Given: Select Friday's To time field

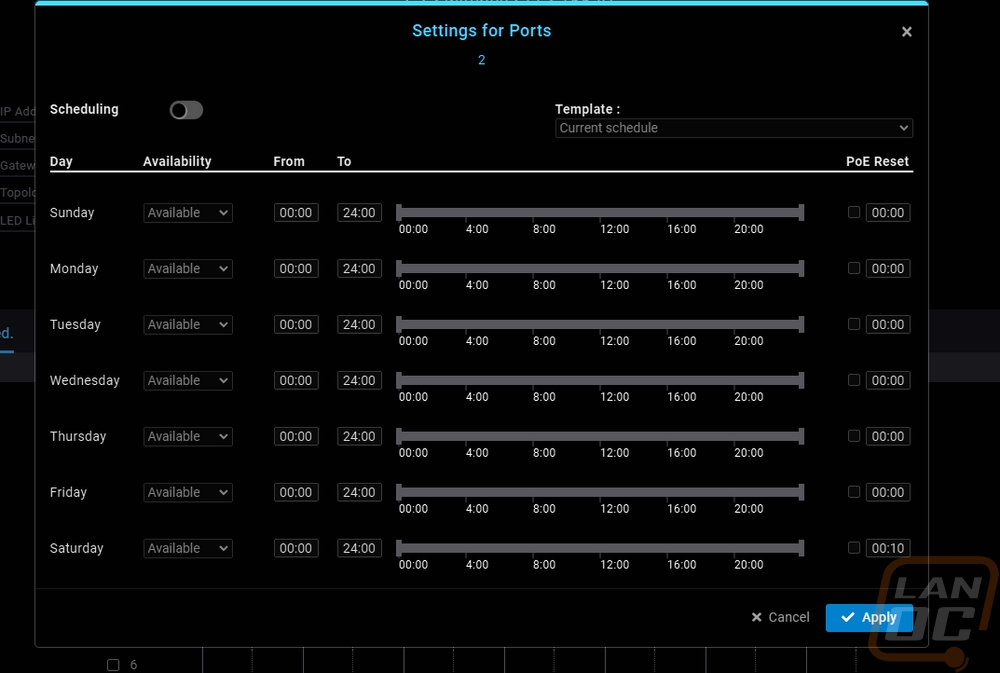Looking at the screenshot, I should click(x=359, y=493).
